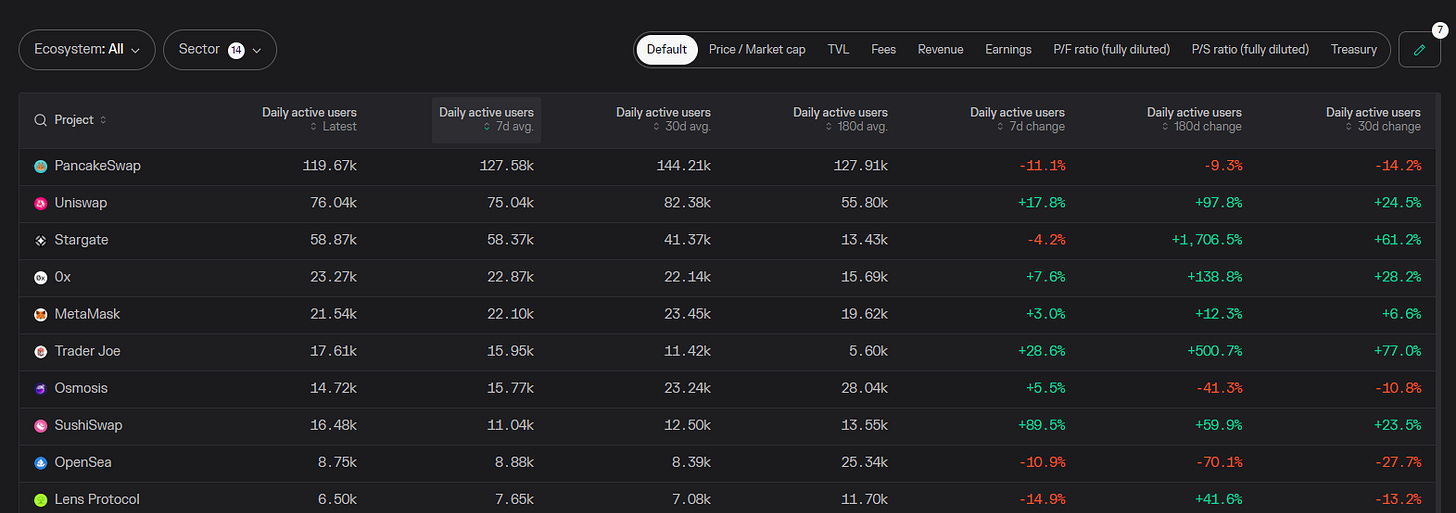Click Lens Protocol's 180d change +41.6%
Image resolution: width=1456 pixels, height=513 pixels.
[1218, 499]
